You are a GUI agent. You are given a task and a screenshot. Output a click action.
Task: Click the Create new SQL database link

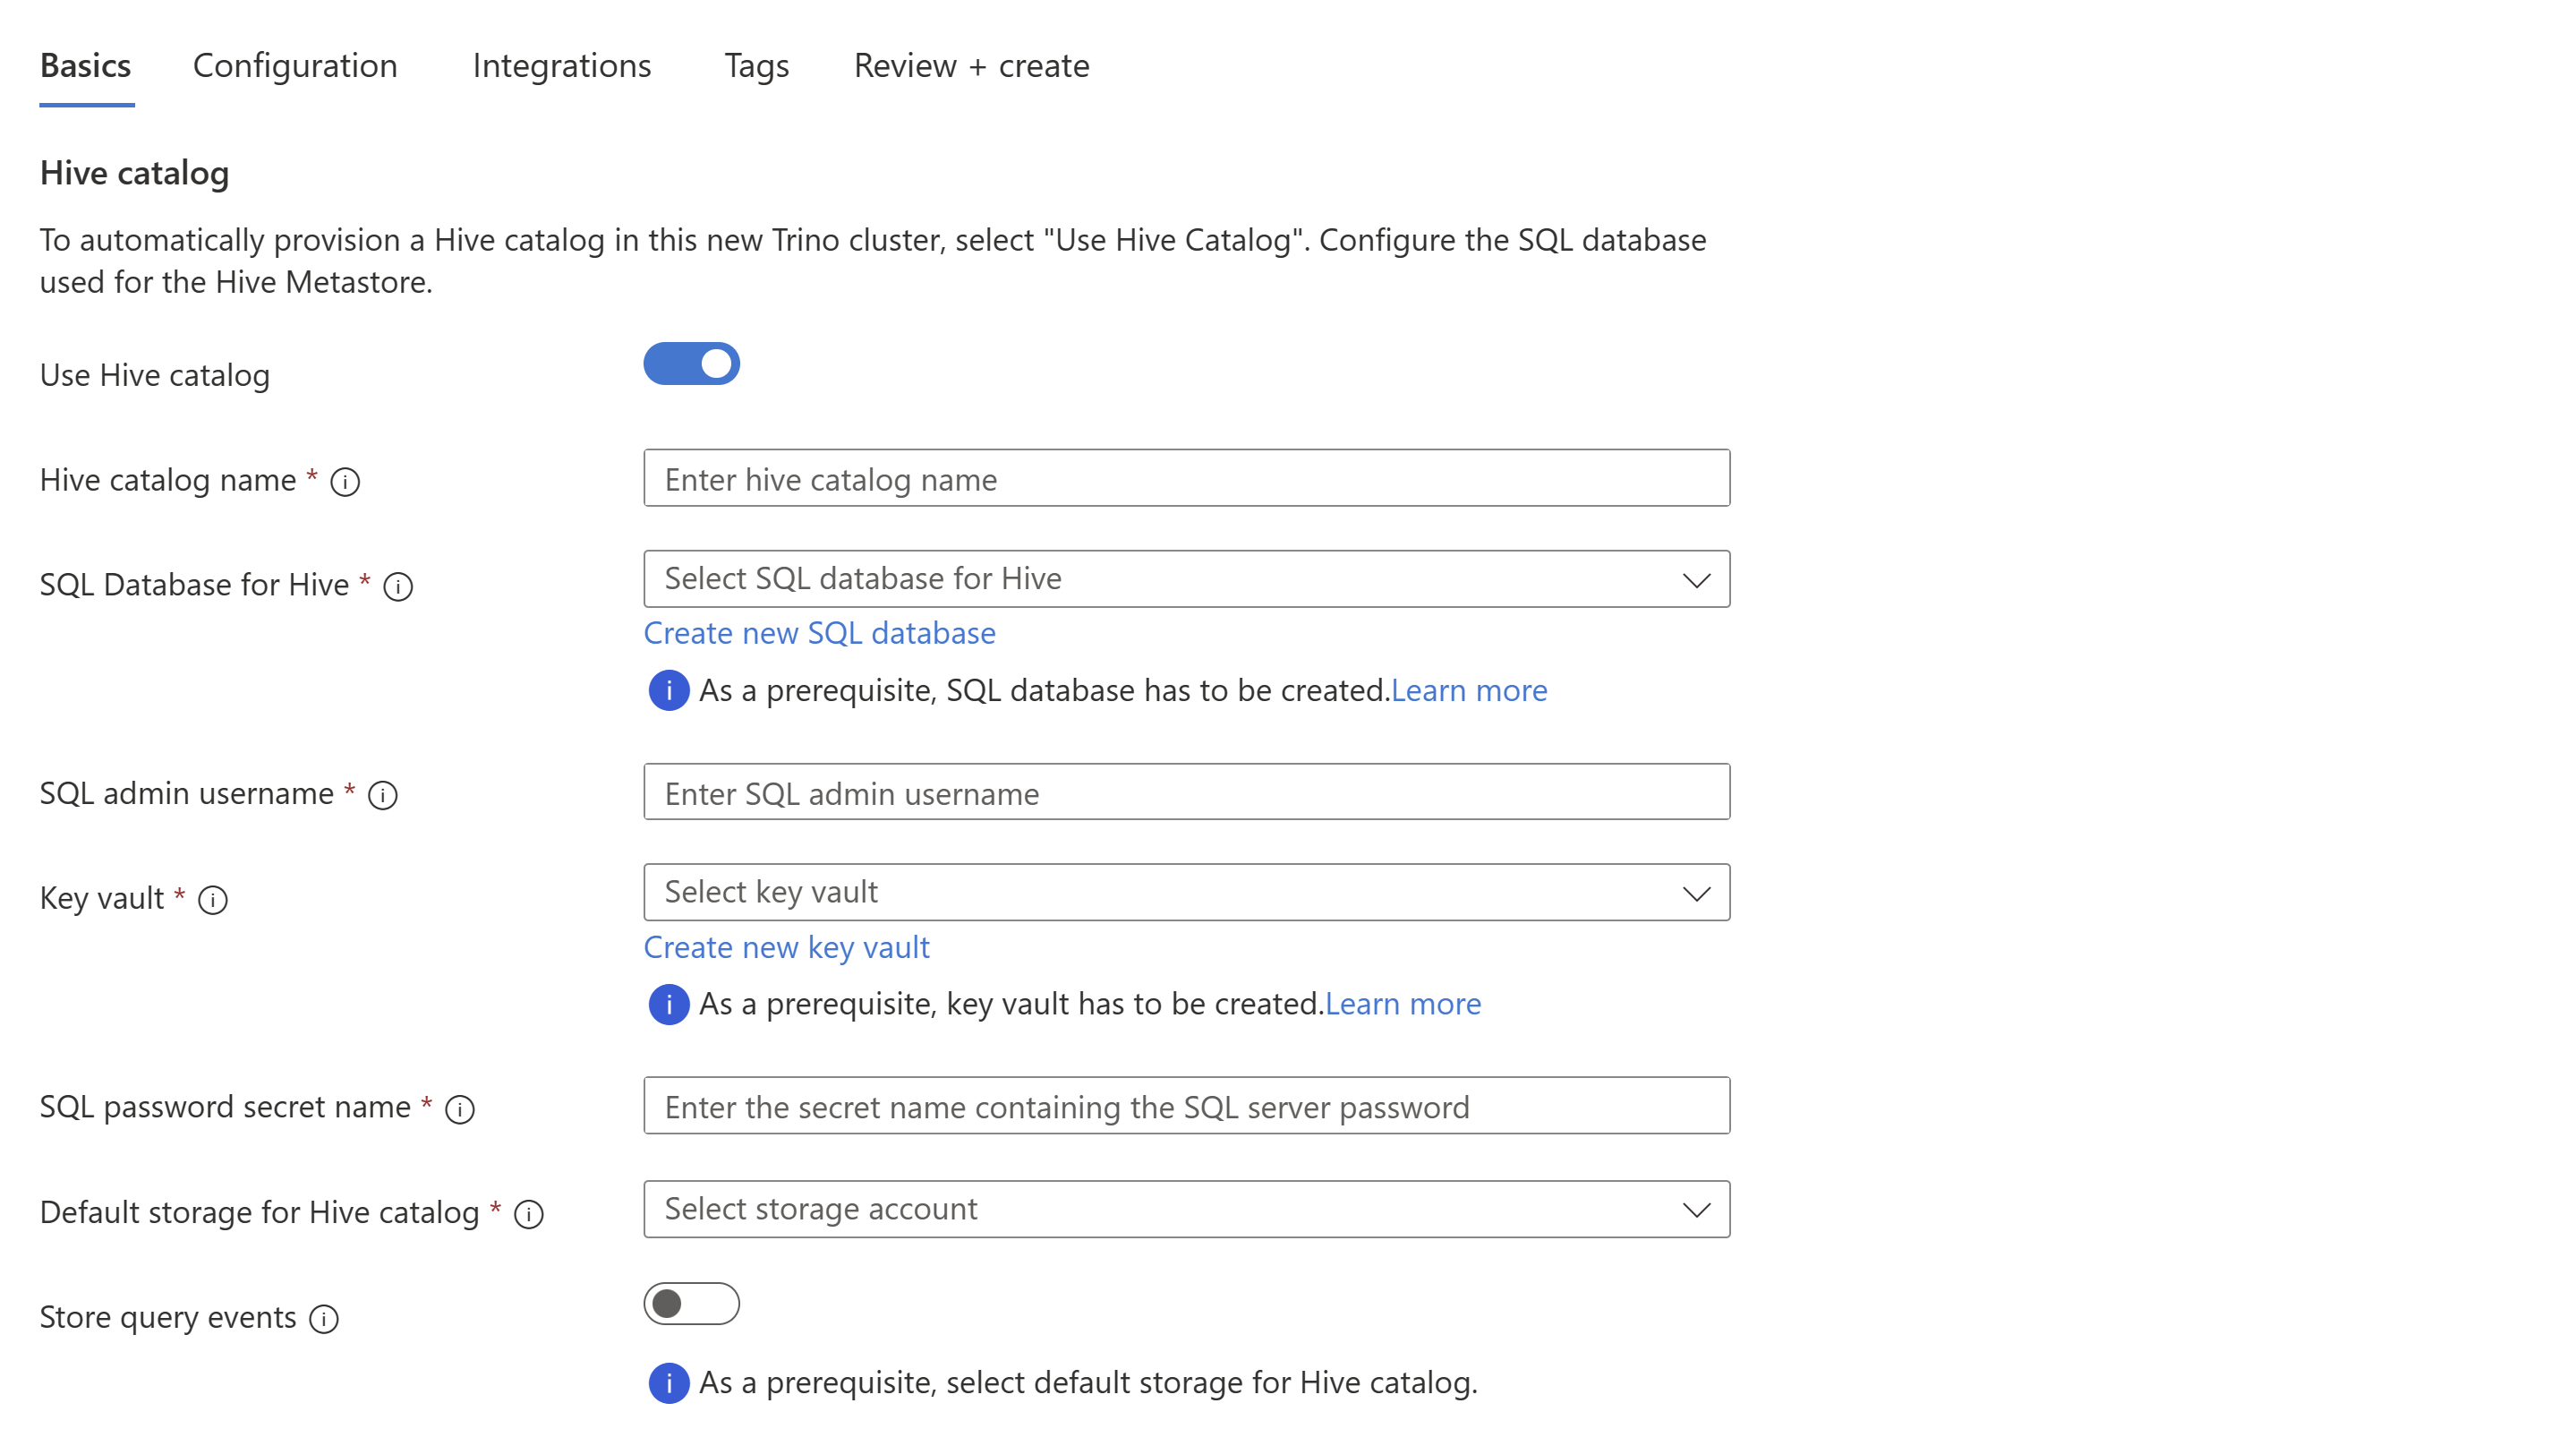pos(819,632)
